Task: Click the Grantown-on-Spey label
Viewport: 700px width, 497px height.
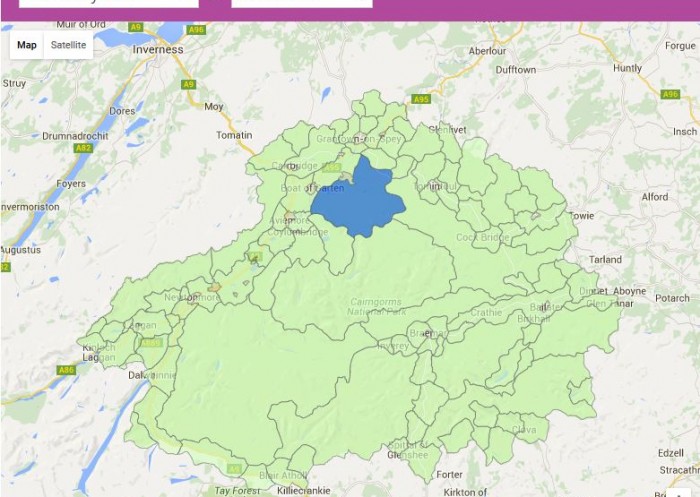Action: [359, 139]
